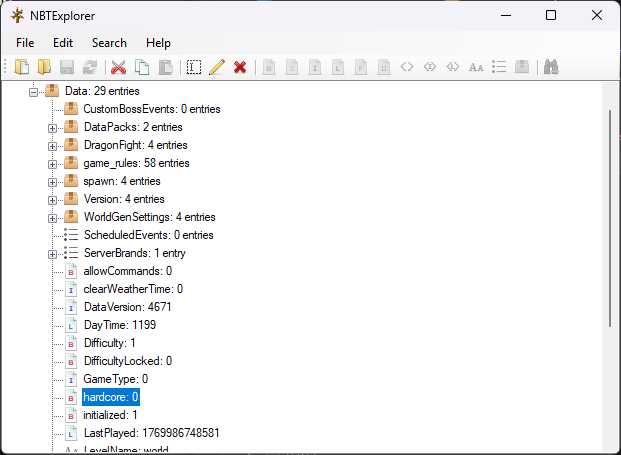Image resolution: width=621 pixels, height=455 pixels.
Task: Select the LastPlayed entry
Action: 150,433
